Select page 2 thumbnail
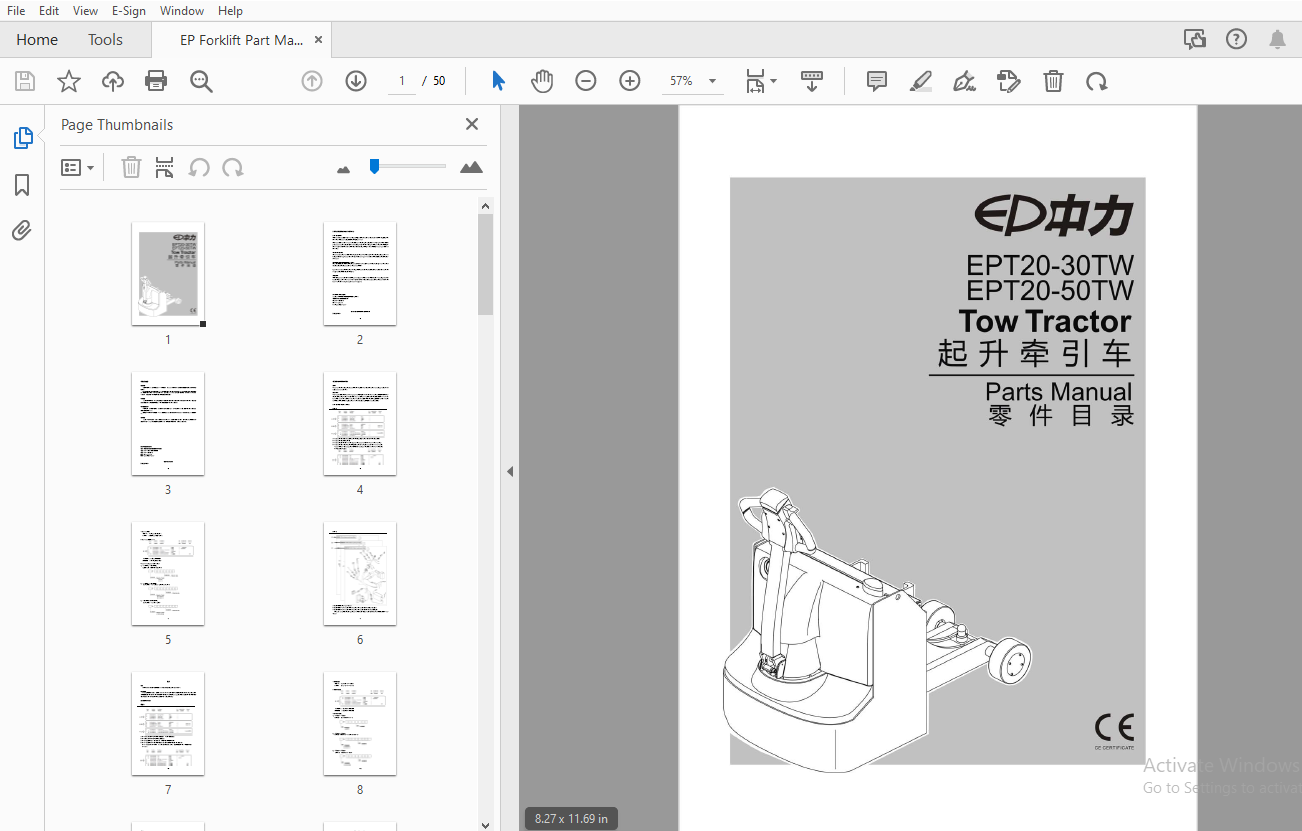 coord(360,274)
